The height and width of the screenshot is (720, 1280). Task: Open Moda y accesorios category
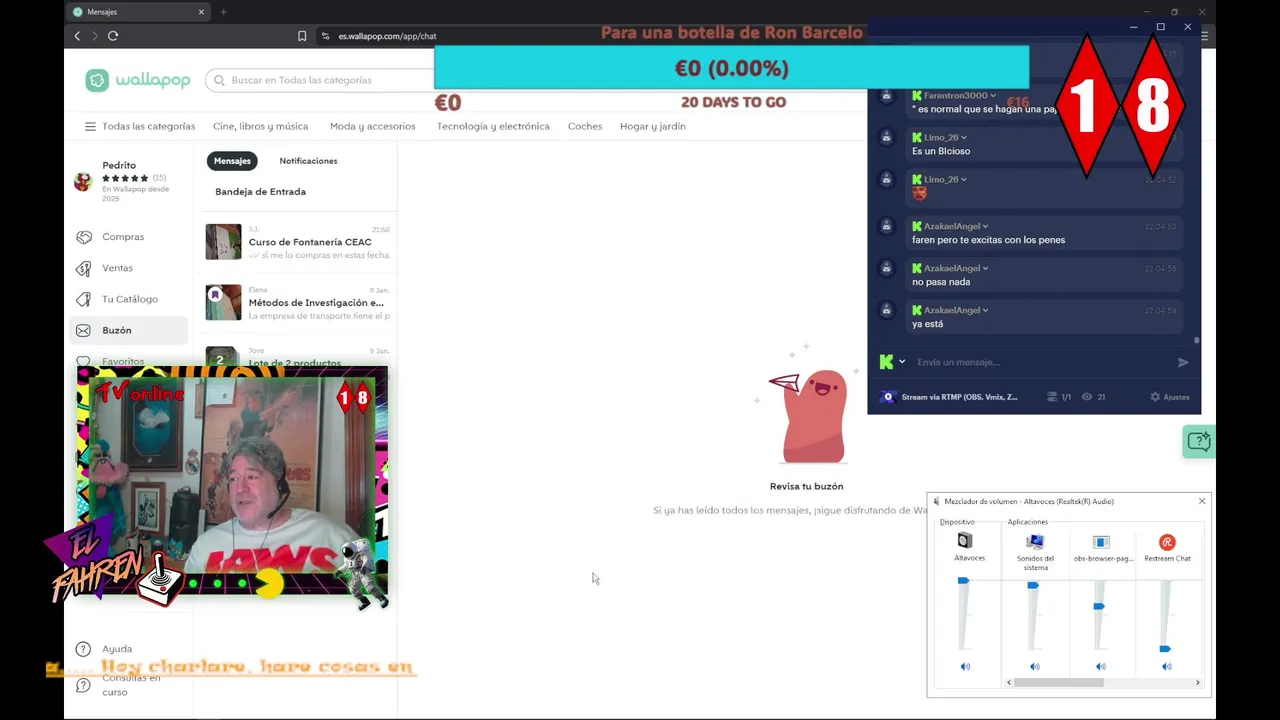coord(372,127)
